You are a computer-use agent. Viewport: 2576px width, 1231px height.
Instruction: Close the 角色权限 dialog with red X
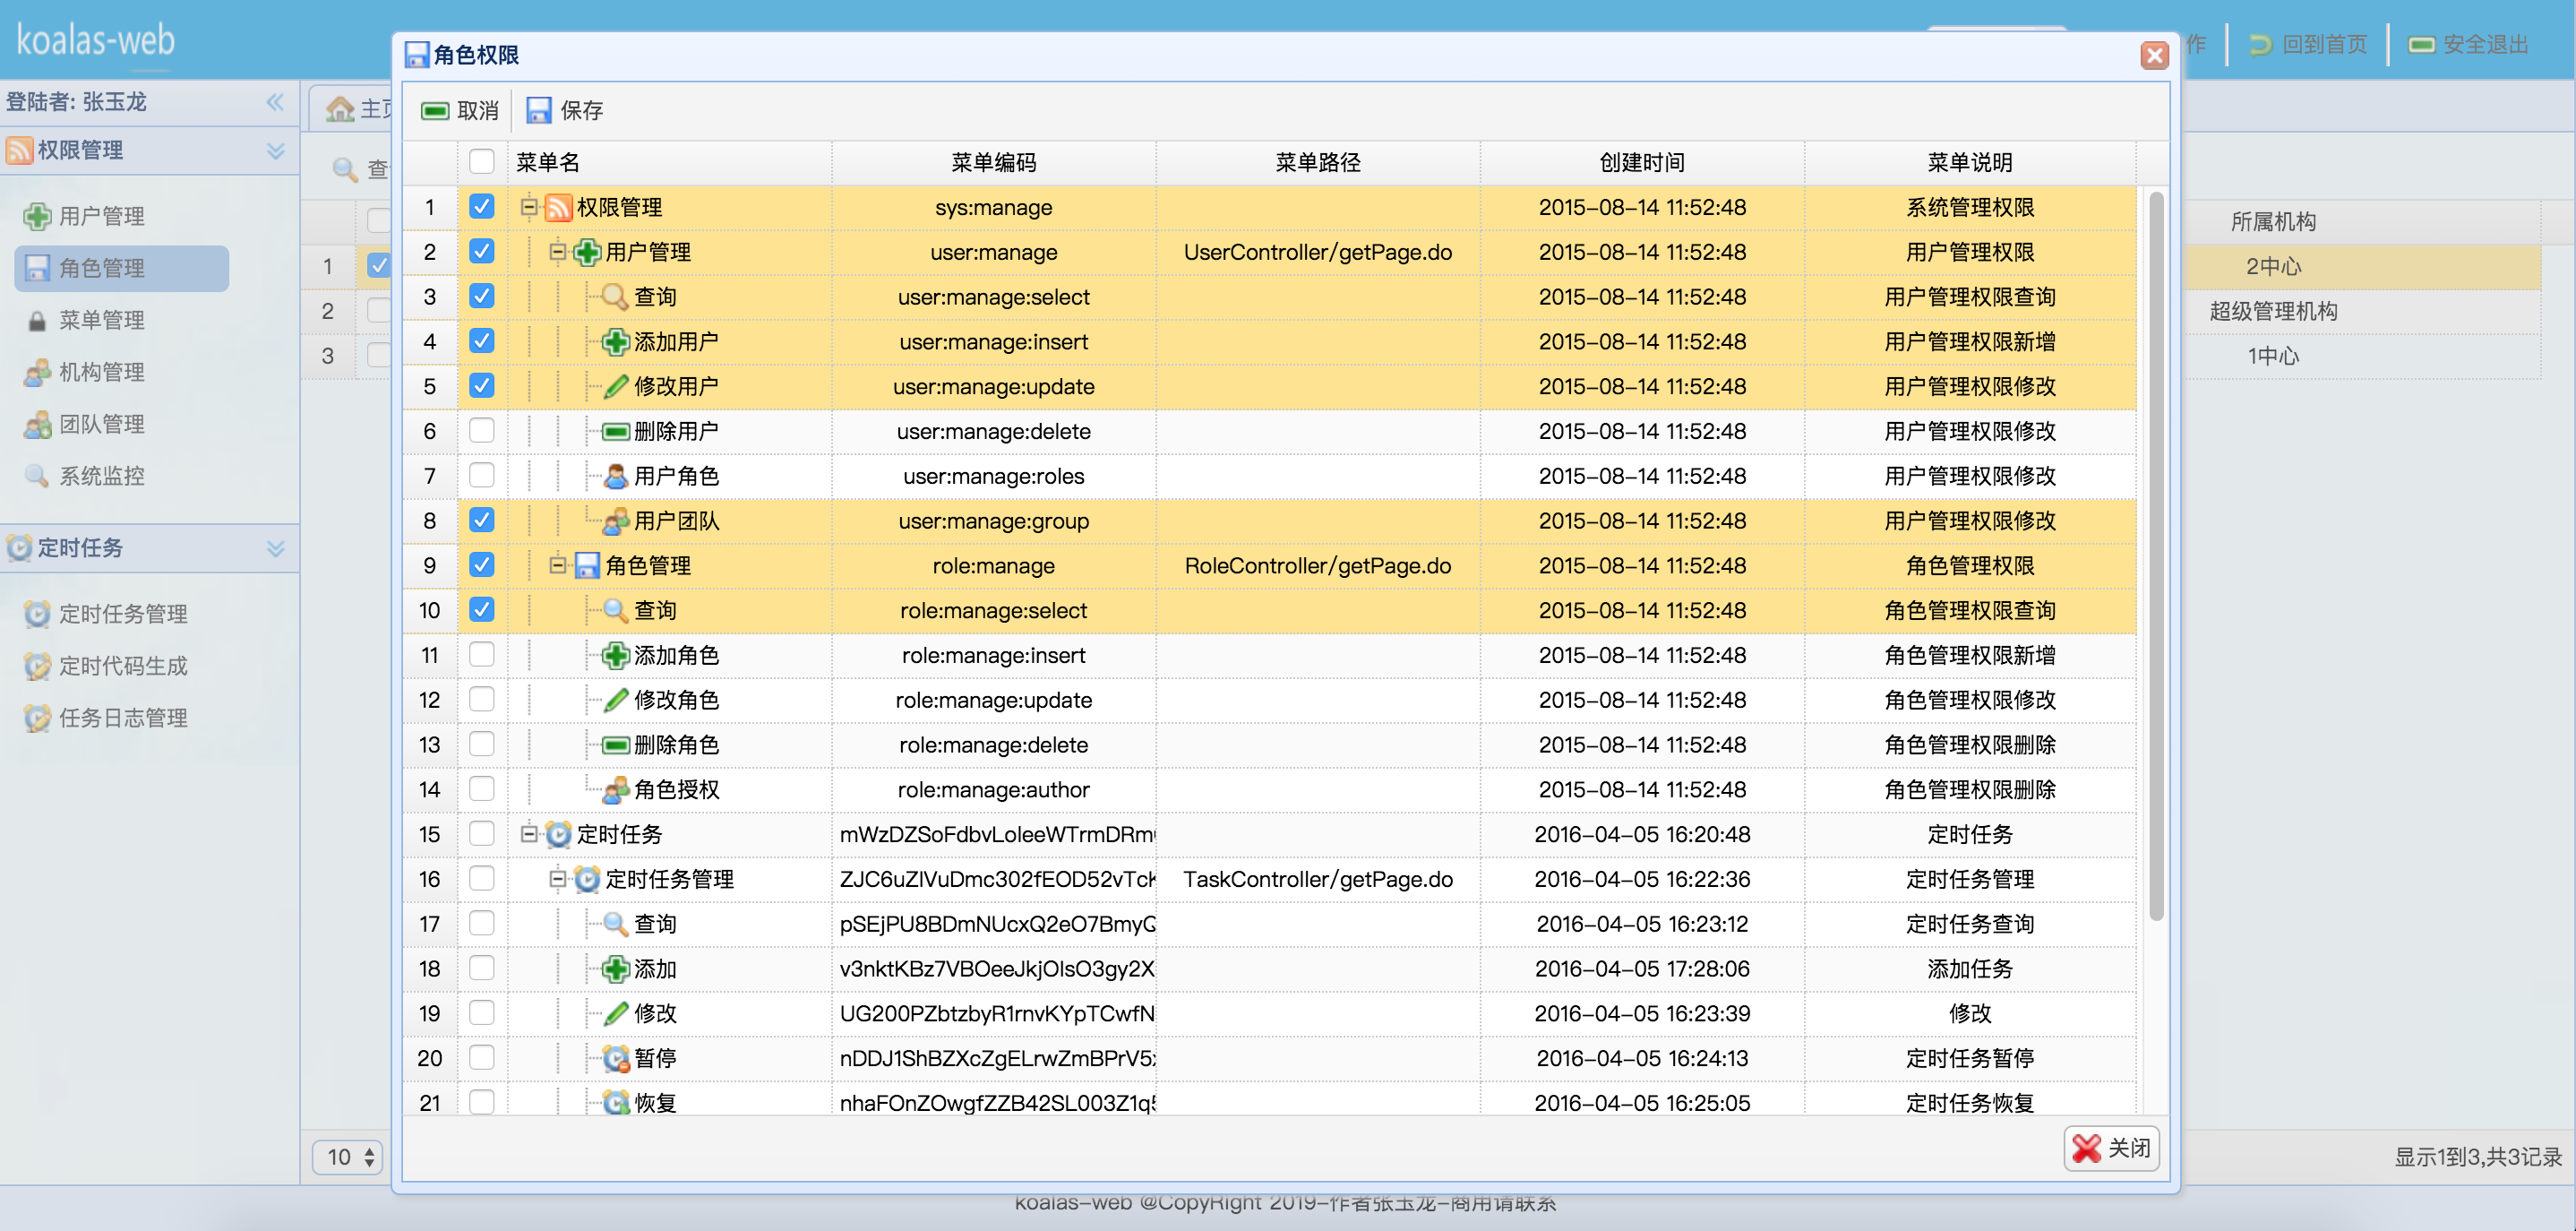(x=2155, y=55)
